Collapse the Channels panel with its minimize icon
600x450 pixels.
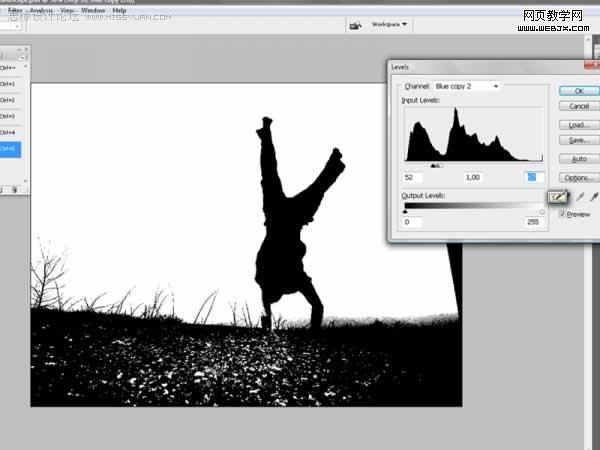click(19, 49)
